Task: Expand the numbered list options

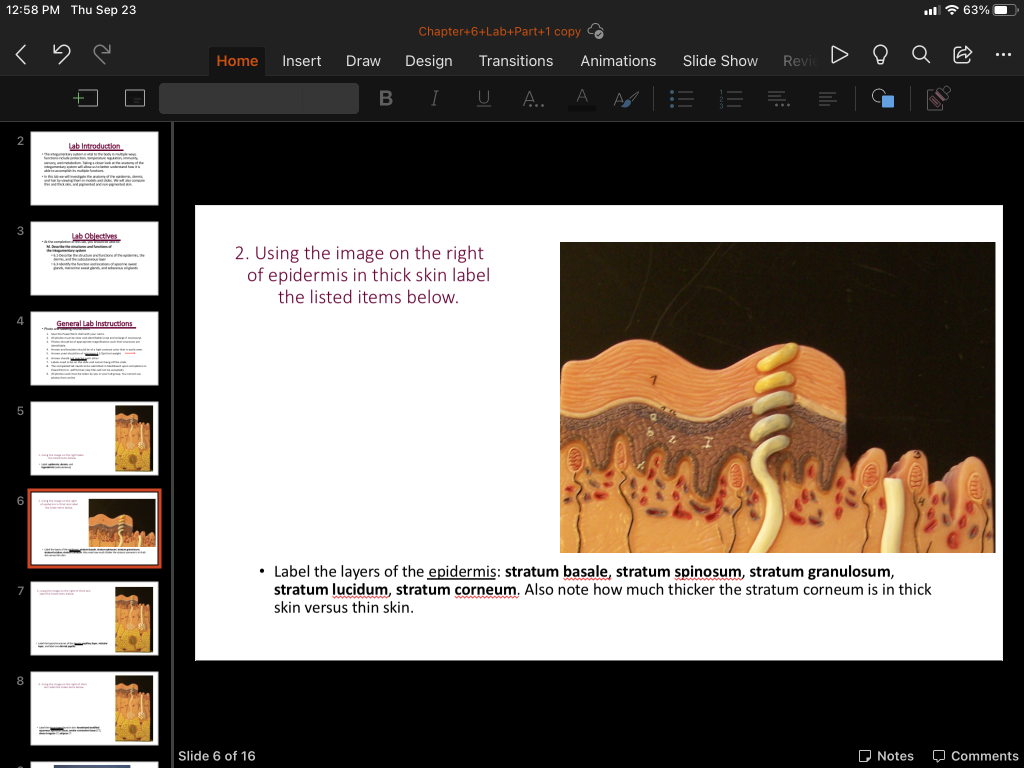Action: 730,98
